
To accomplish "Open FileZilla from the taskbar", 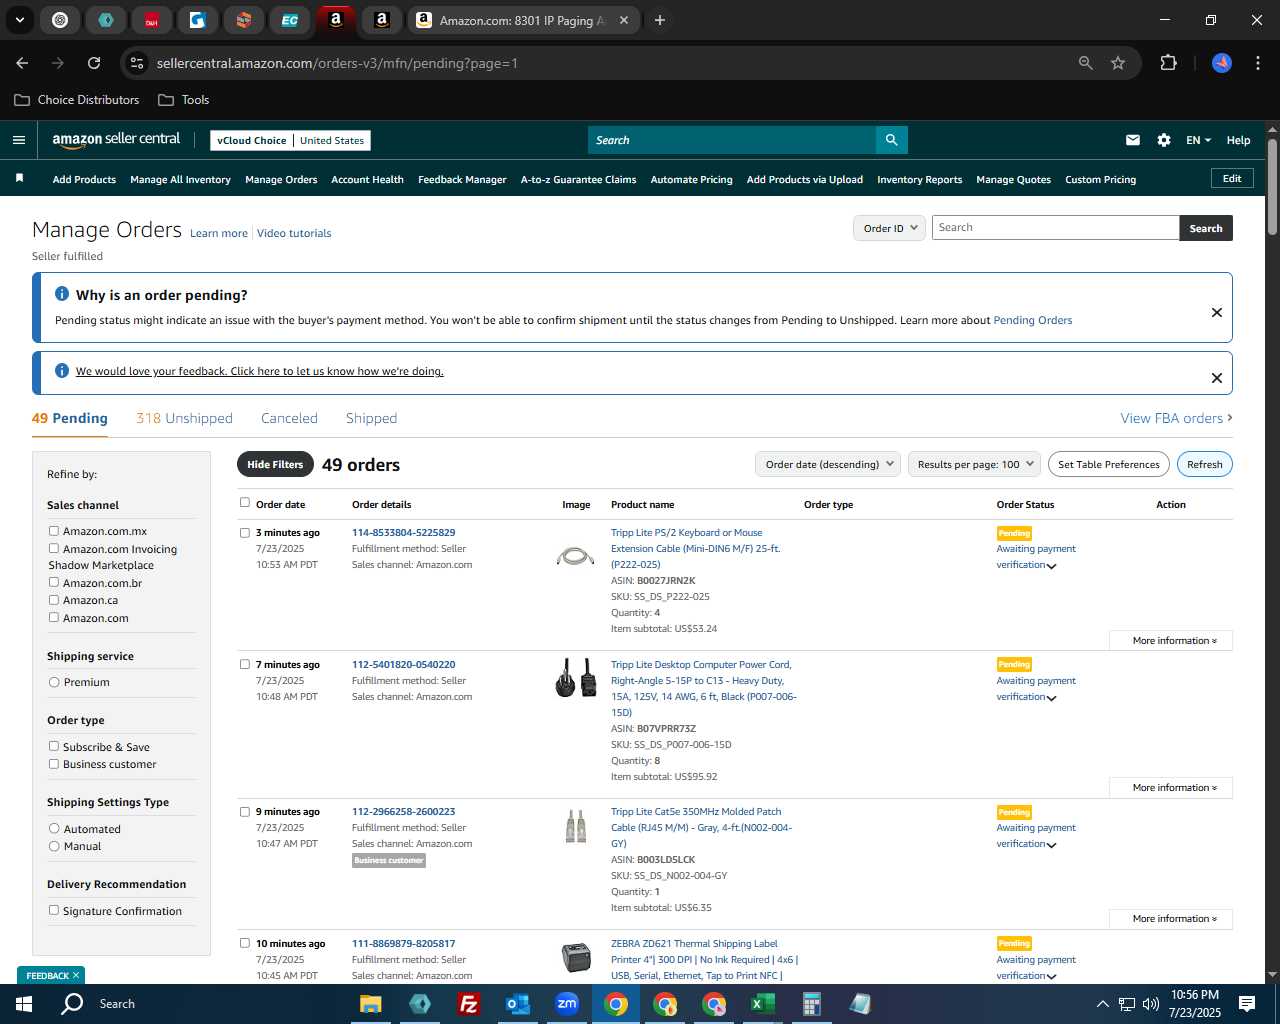I will 468,1004.
